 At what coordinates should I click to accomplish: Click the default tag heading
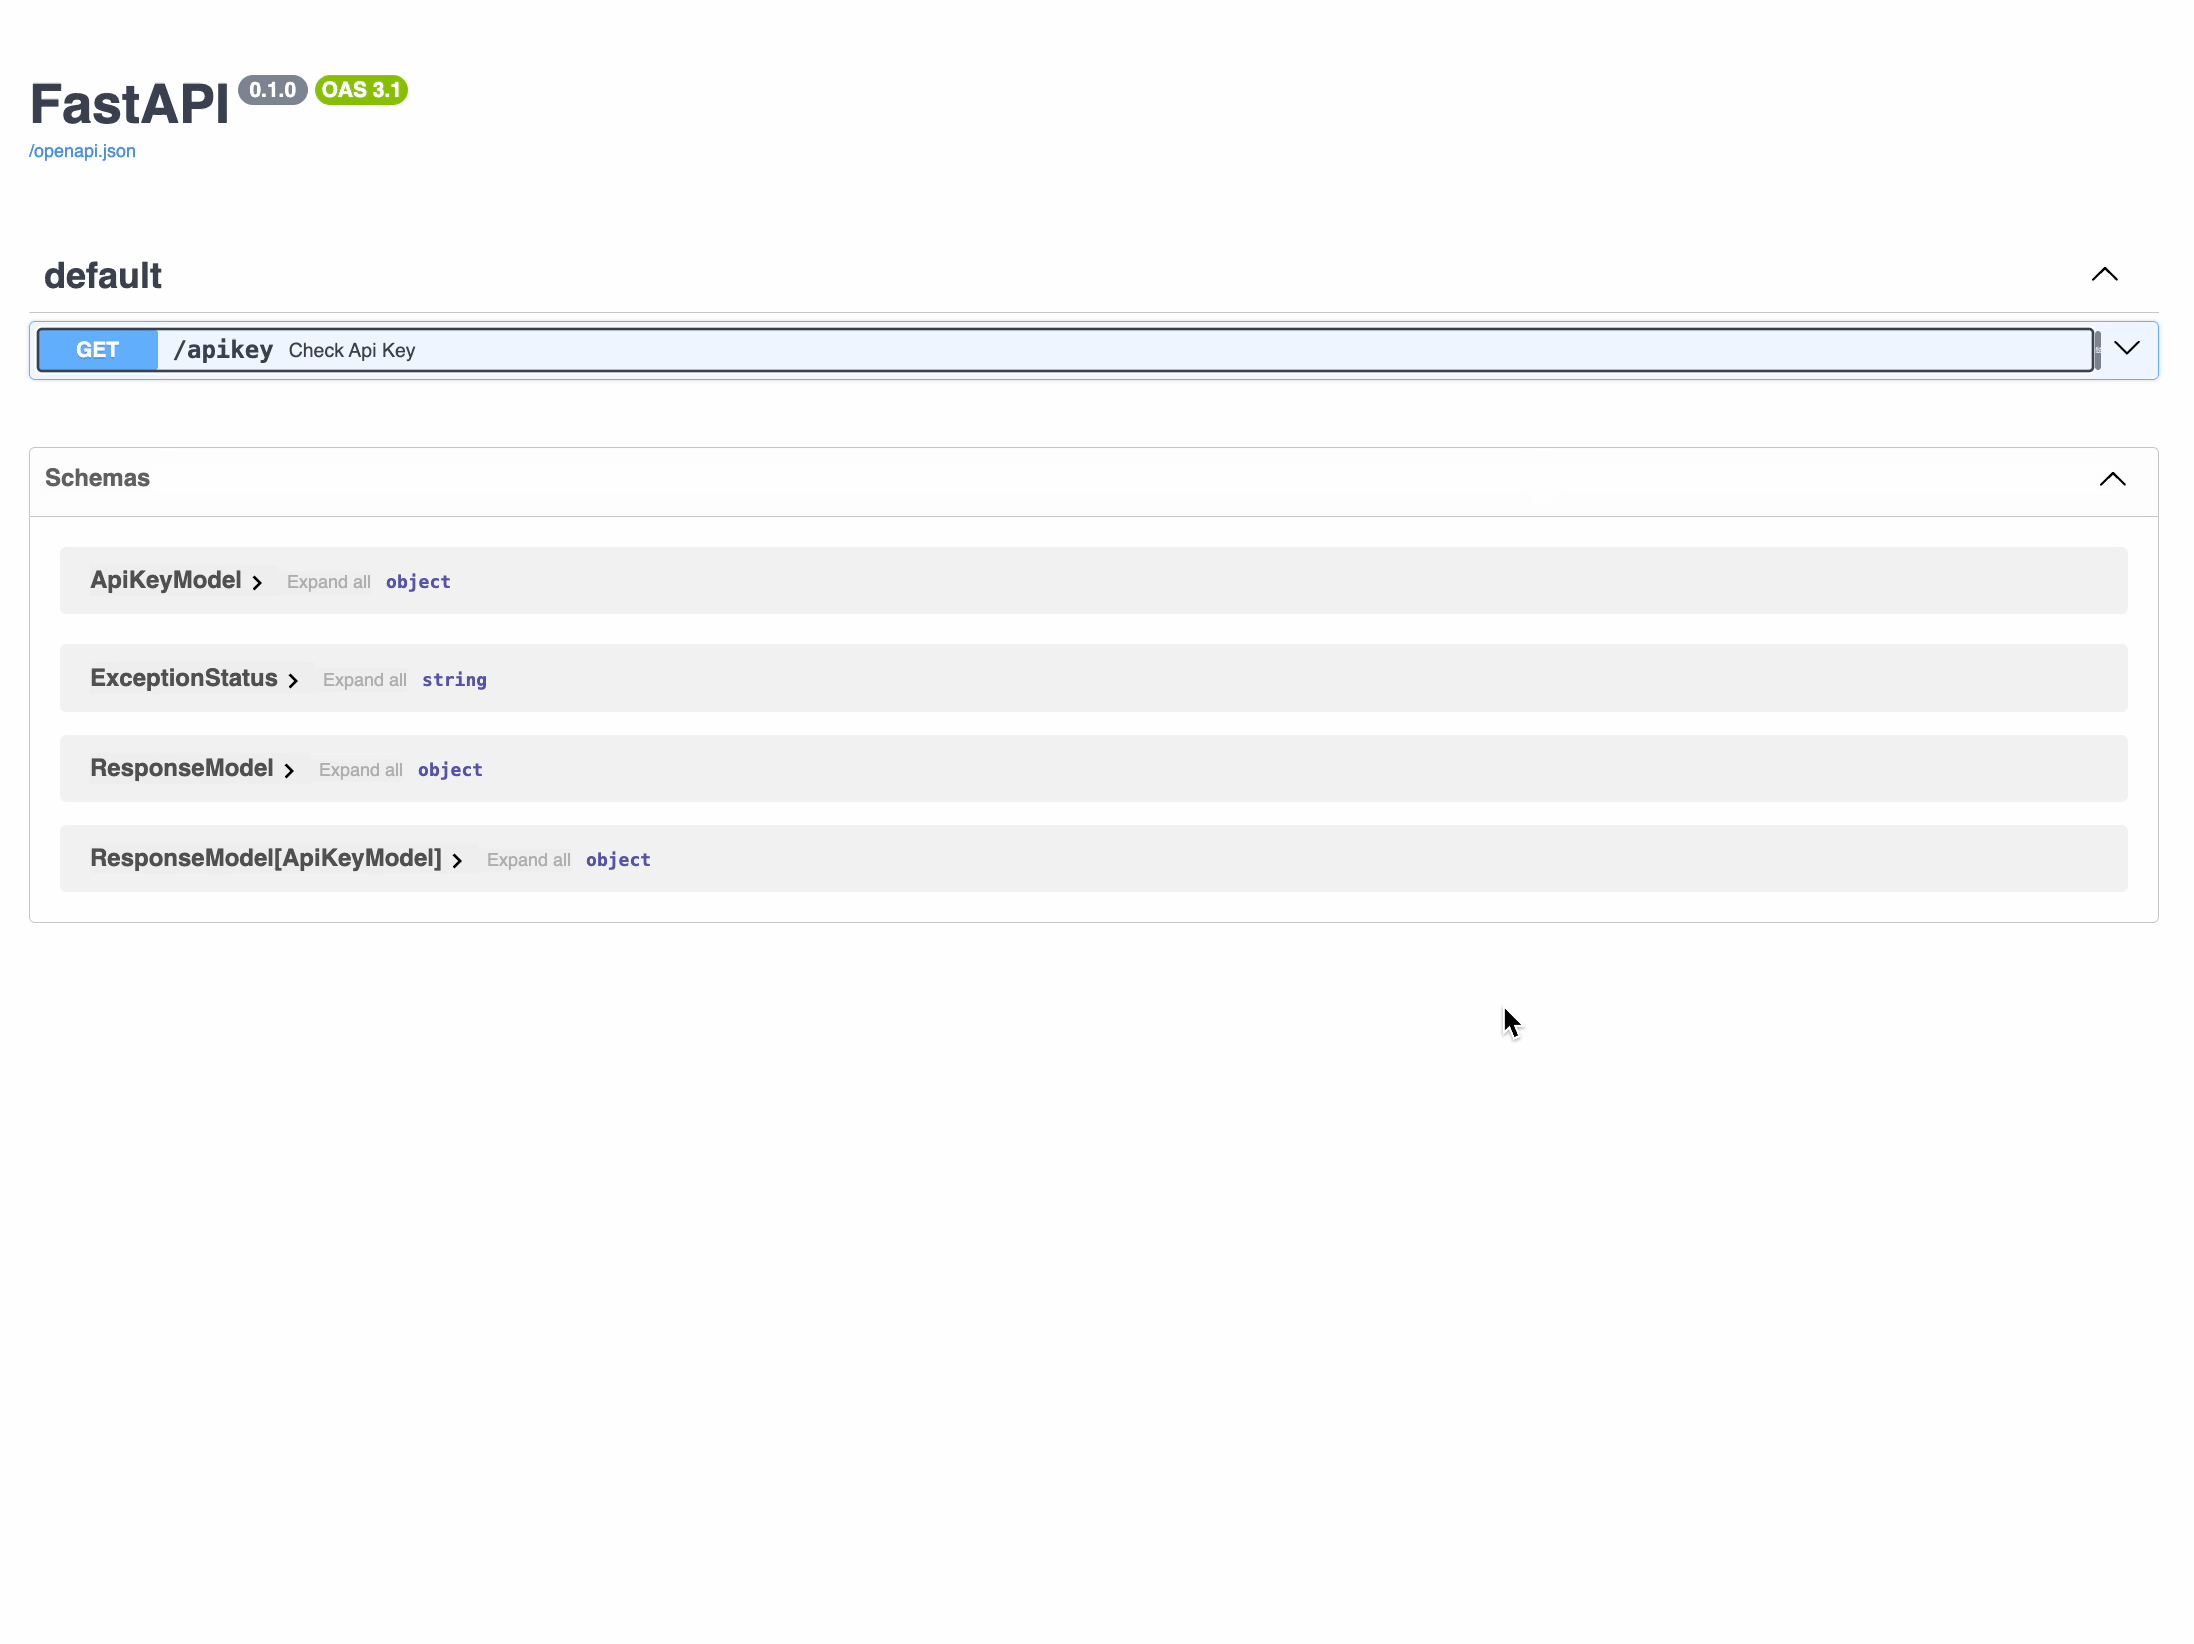[x=103, y=276]
